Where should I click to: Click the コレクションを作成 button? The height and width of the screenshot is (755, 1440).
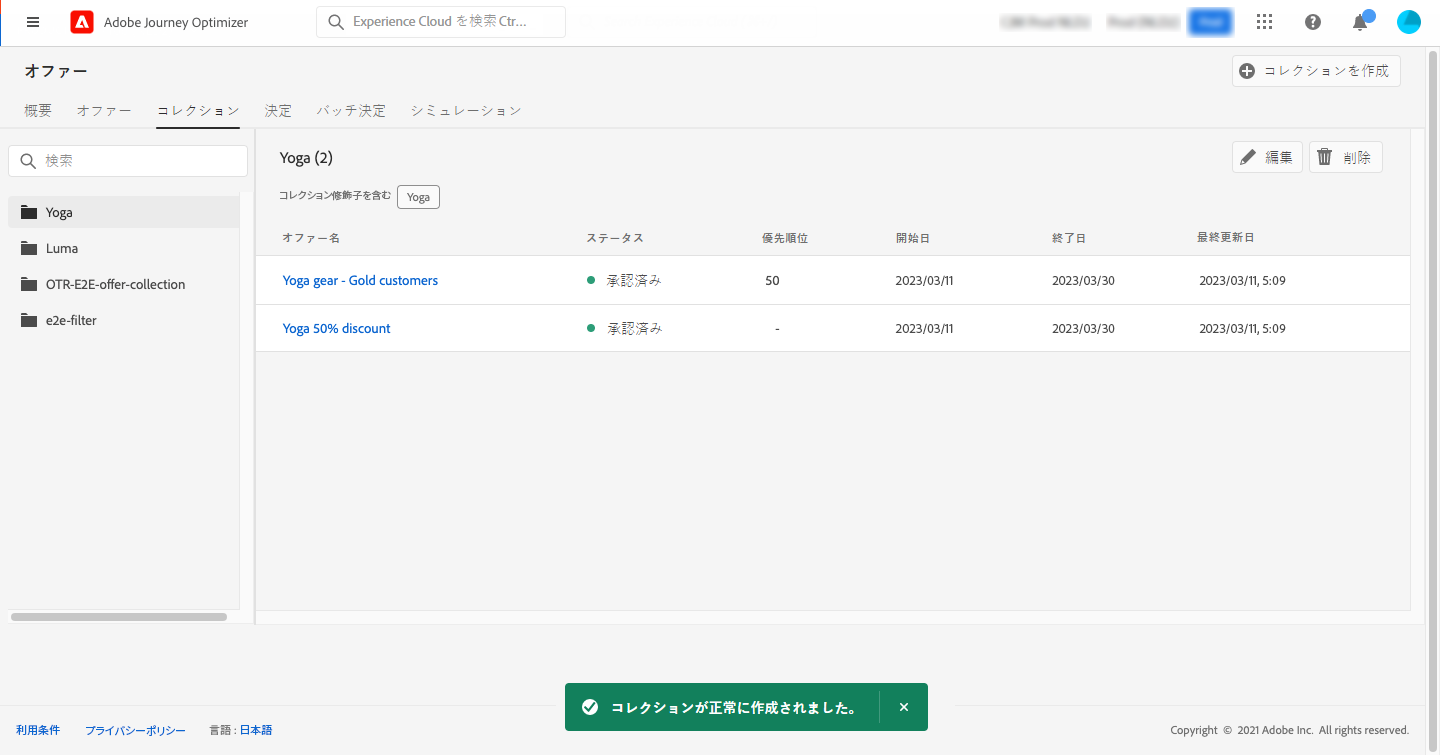(x=1316, y=71)
